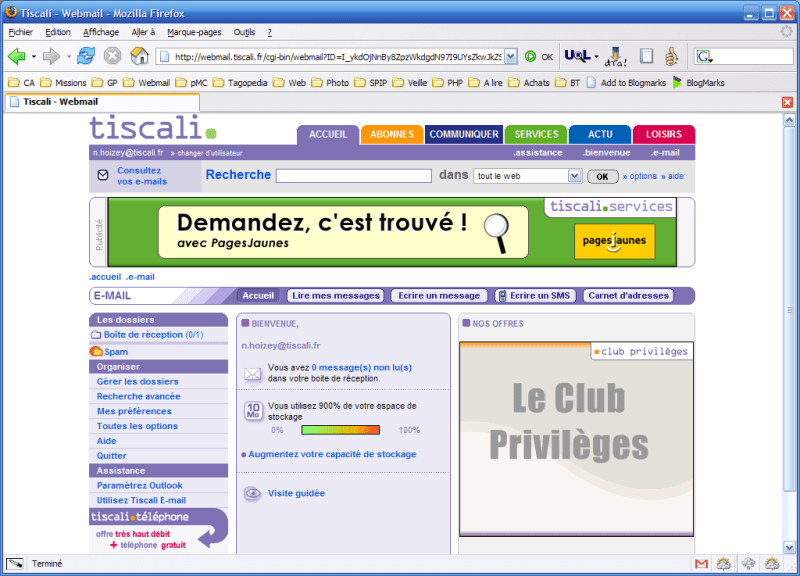This screenshot has width=800, height=576.
Task: Close the Tiscali - Webmail tab
Action: pyautogui.click(x=787, y=102)
